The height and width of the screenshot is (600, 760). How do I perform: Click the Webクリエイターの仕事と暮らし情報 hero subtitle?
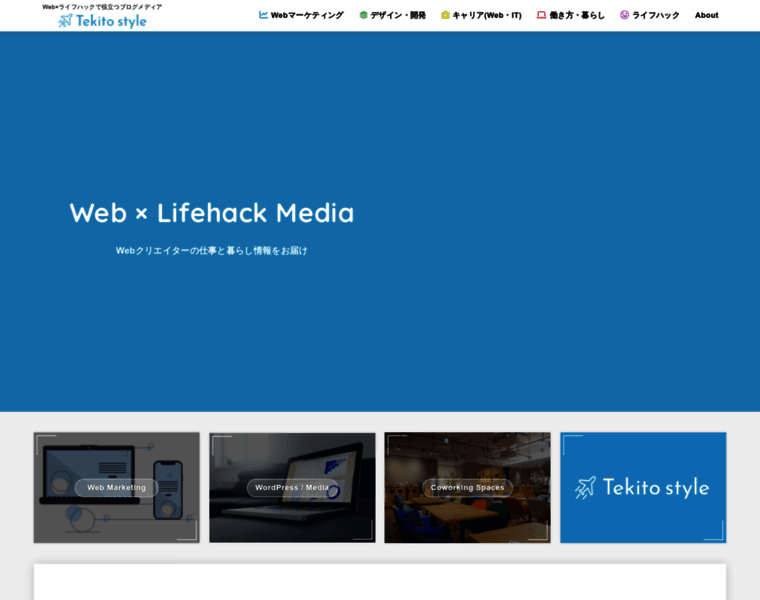pyautogui.click(x=212, y=250)
